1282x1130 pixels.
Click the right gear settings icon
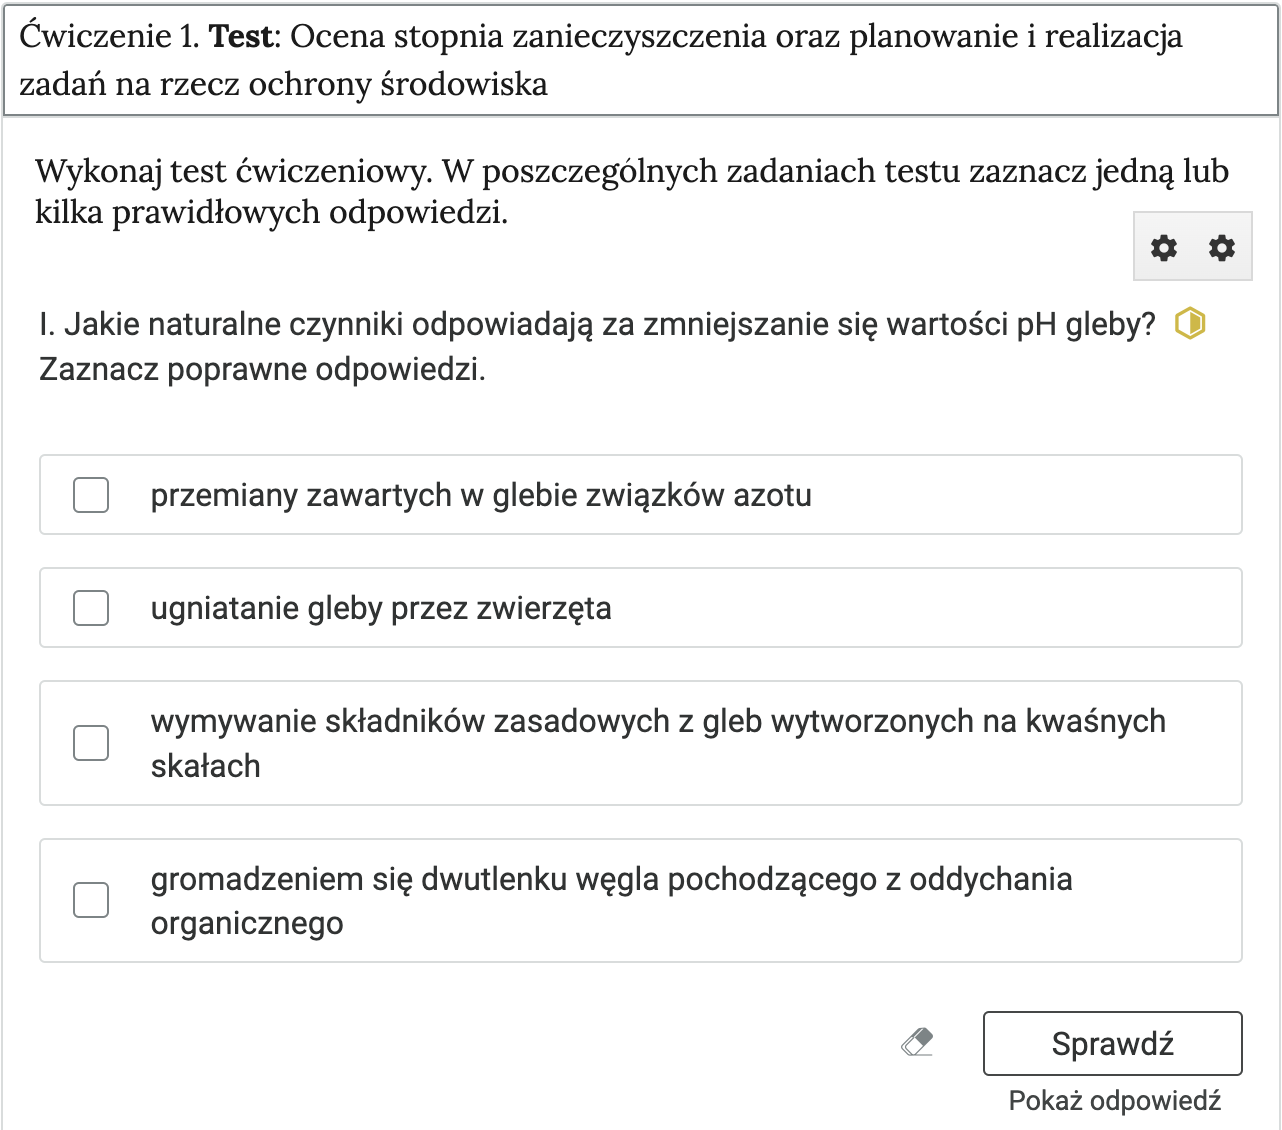pos(1220,247)
